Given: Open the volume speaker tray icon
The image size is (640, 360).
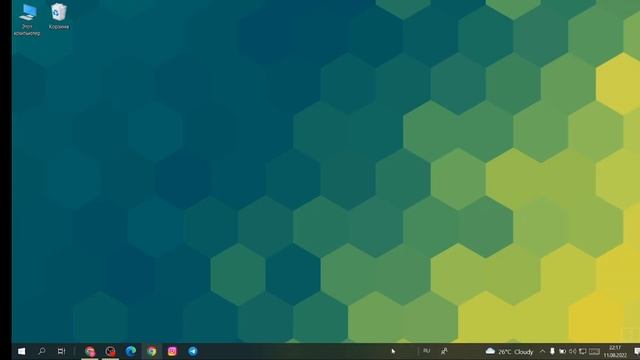Looking at the screenshot, I should (573, 351).
